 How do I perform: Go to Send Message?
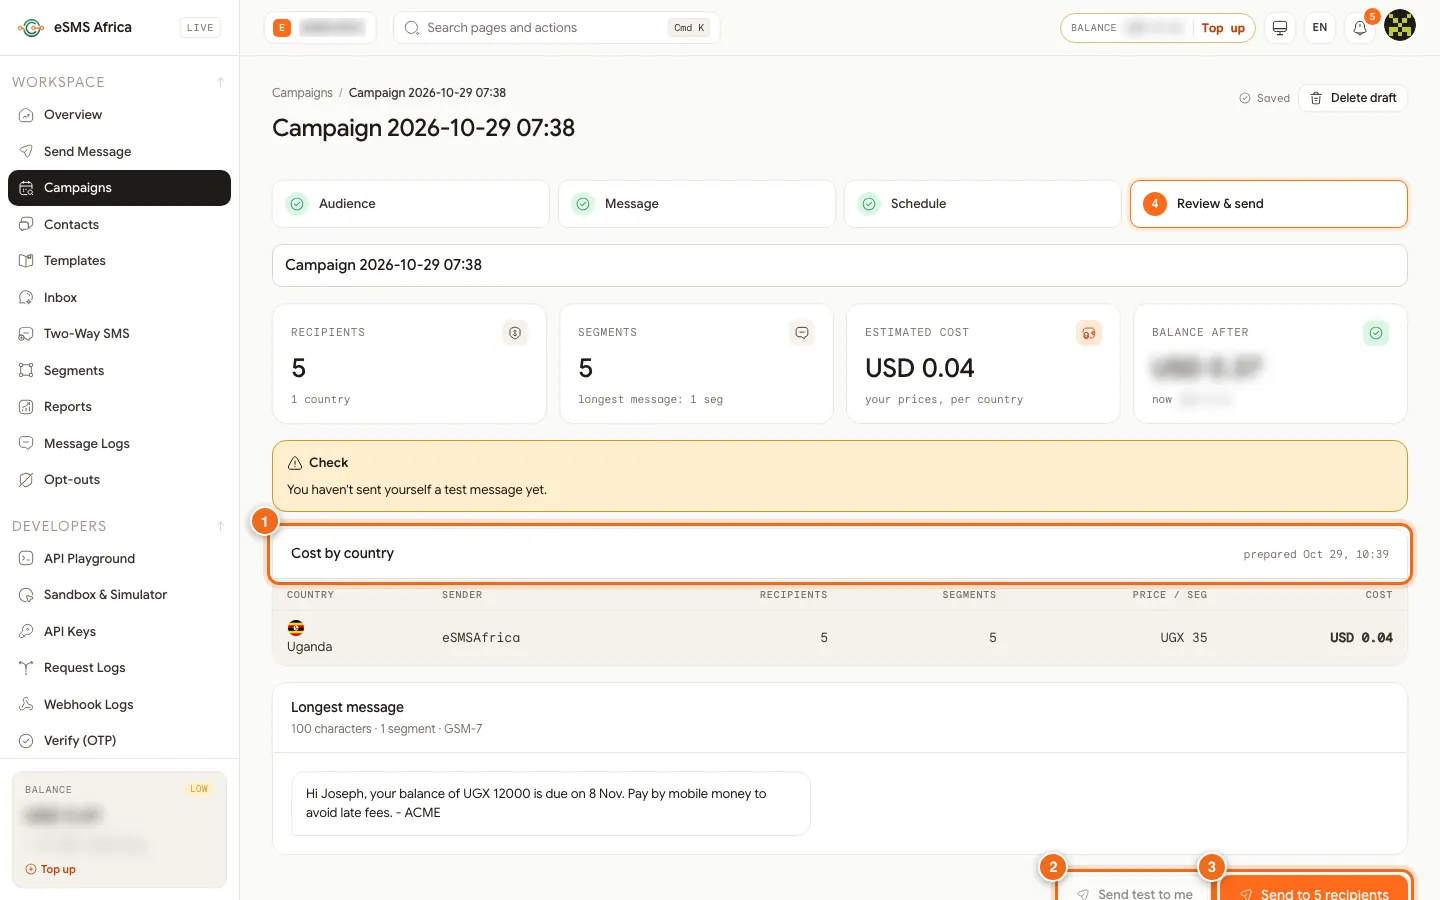(x=119, y=151)
